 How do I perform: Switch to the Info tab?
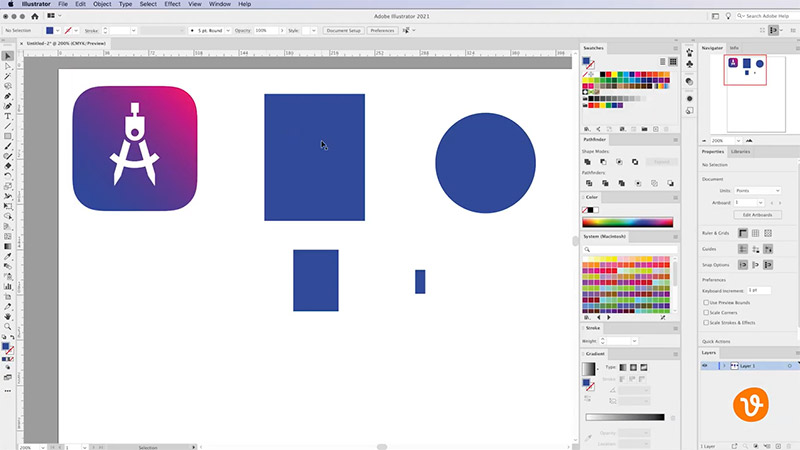(x=734, y=48)
